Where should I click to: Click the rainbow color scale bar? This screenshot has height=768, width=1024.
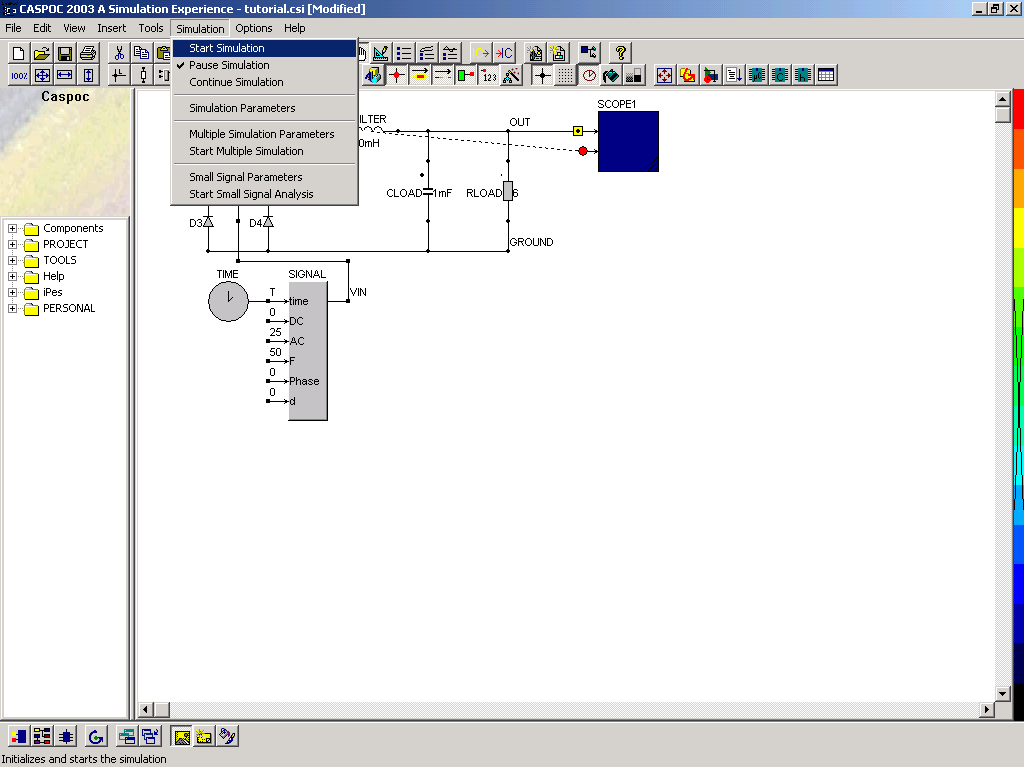pyautogui.click(x=1018, y=404)
